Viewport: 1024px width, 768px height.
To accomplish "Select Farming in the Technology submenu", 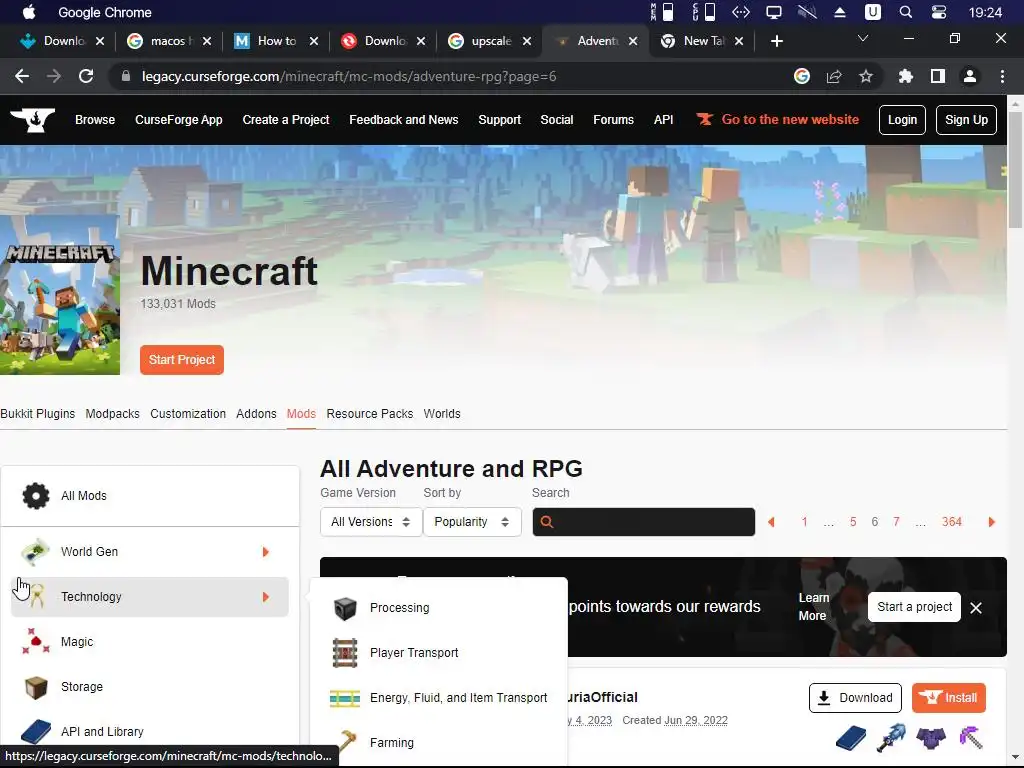I will [x=392, y=743].
